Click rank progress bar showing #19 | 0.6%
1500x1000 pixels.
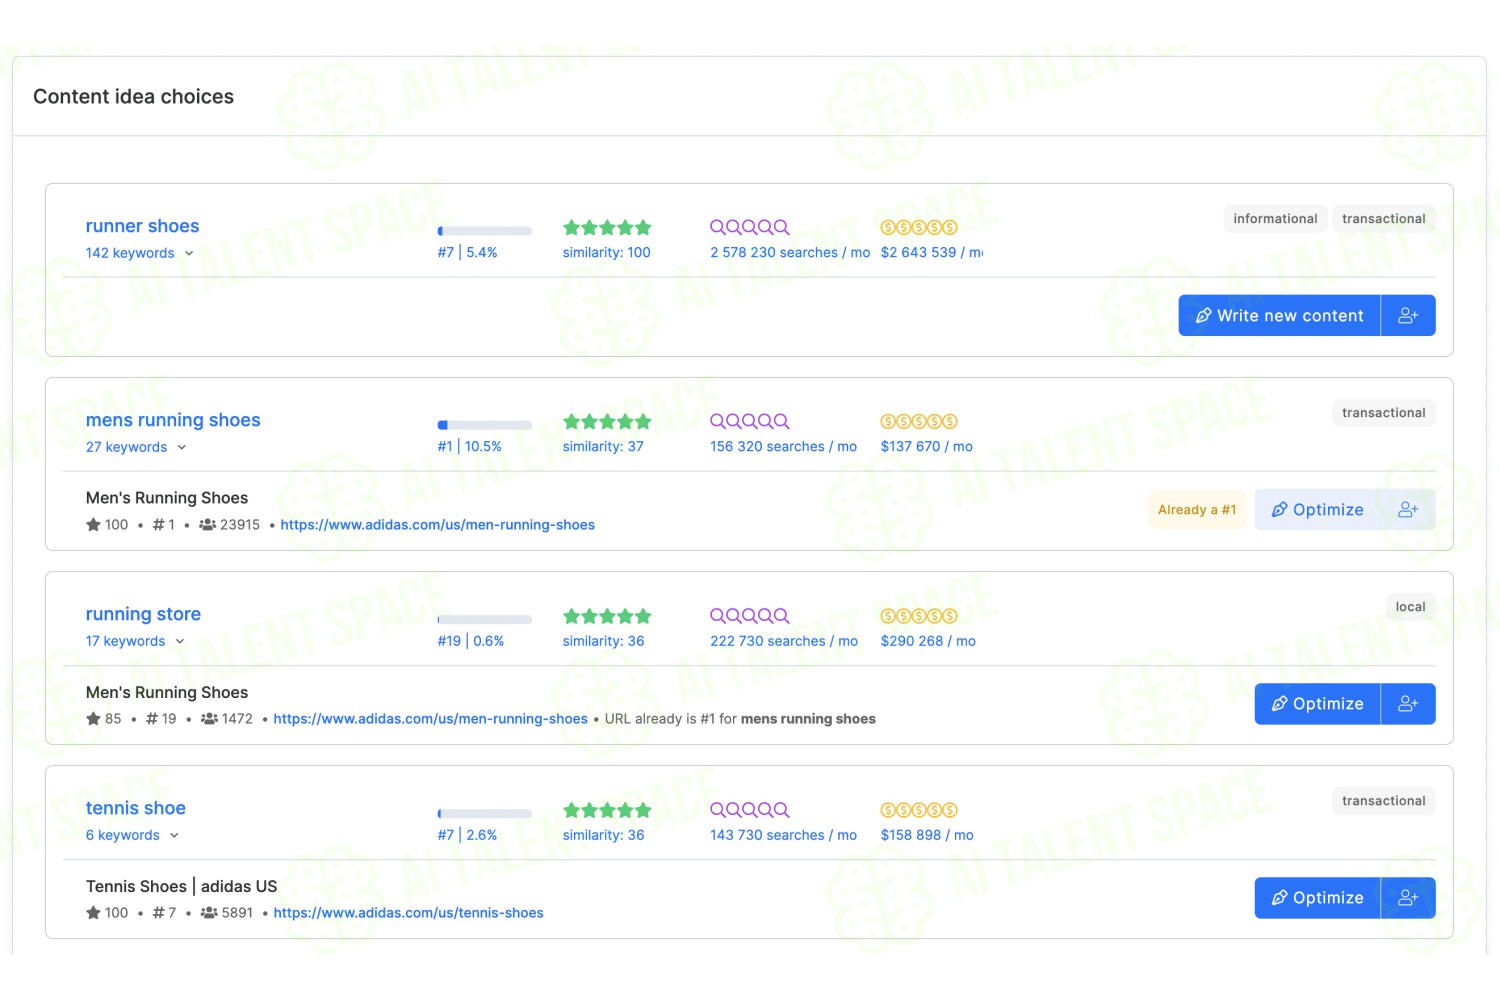[485, 619]
